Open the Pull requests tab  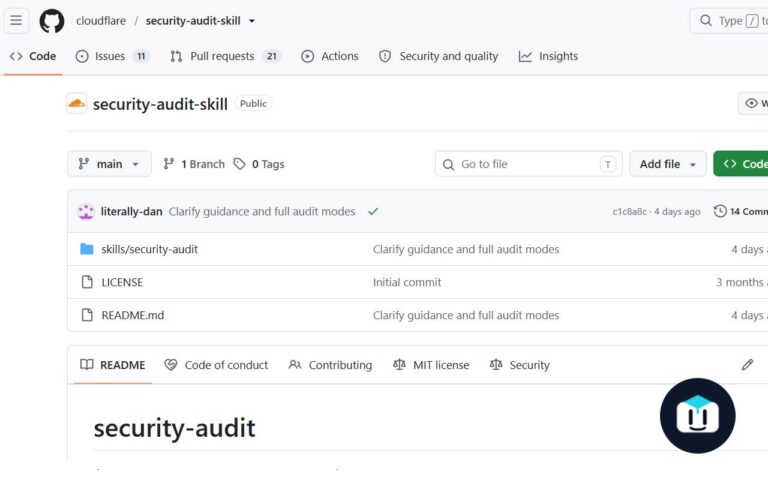point(225,56)
